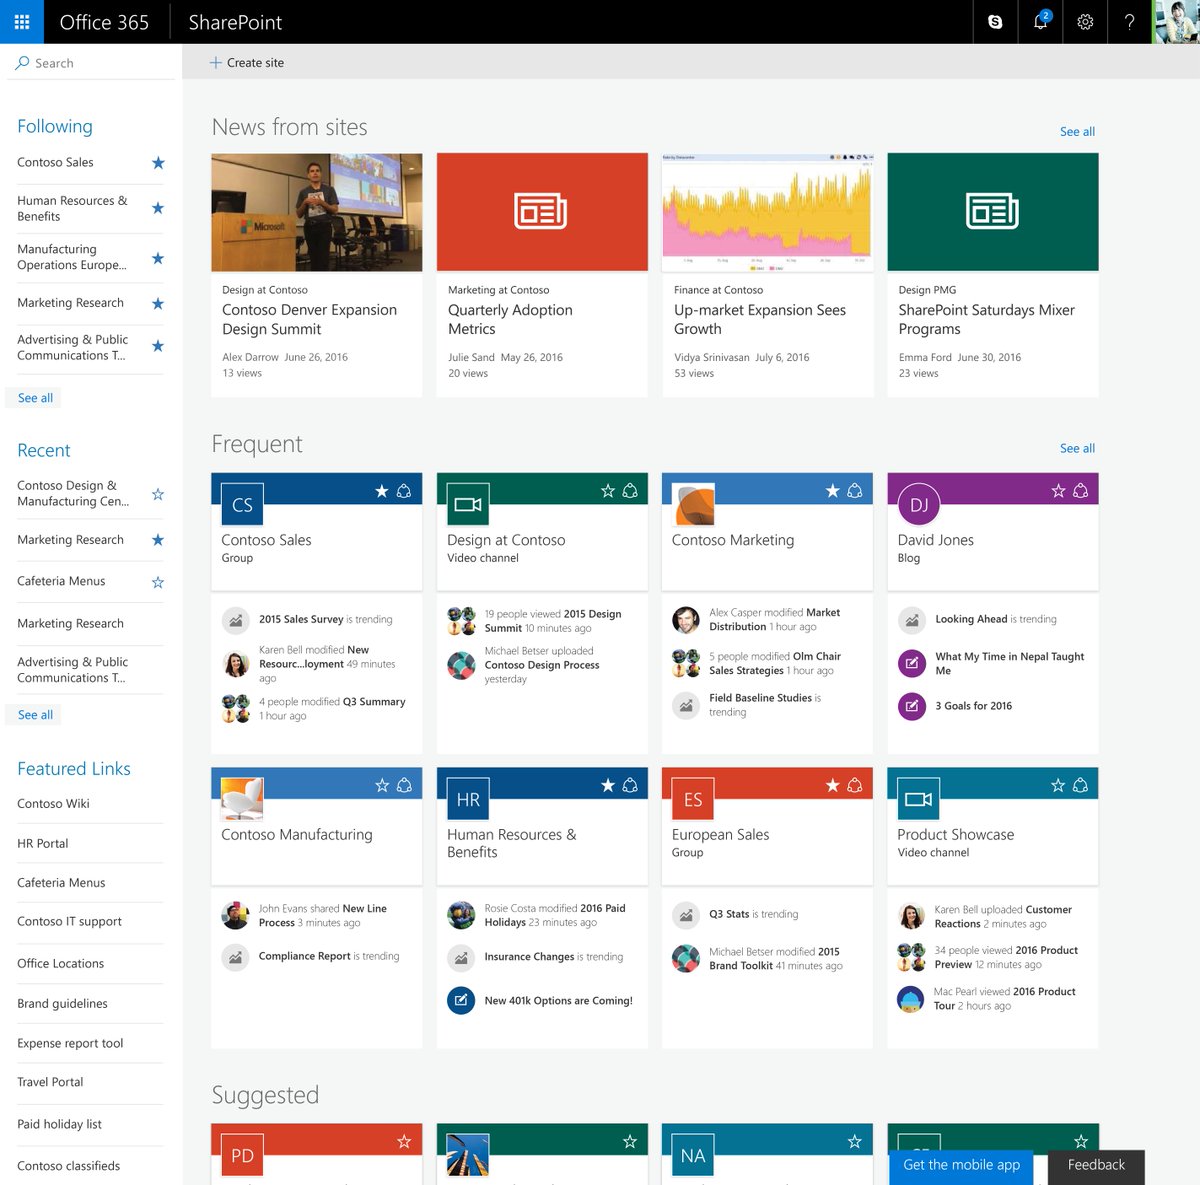The image size is (1200, 1185).
Task: Open group link on European Sales card
Action: click(855, 786)
